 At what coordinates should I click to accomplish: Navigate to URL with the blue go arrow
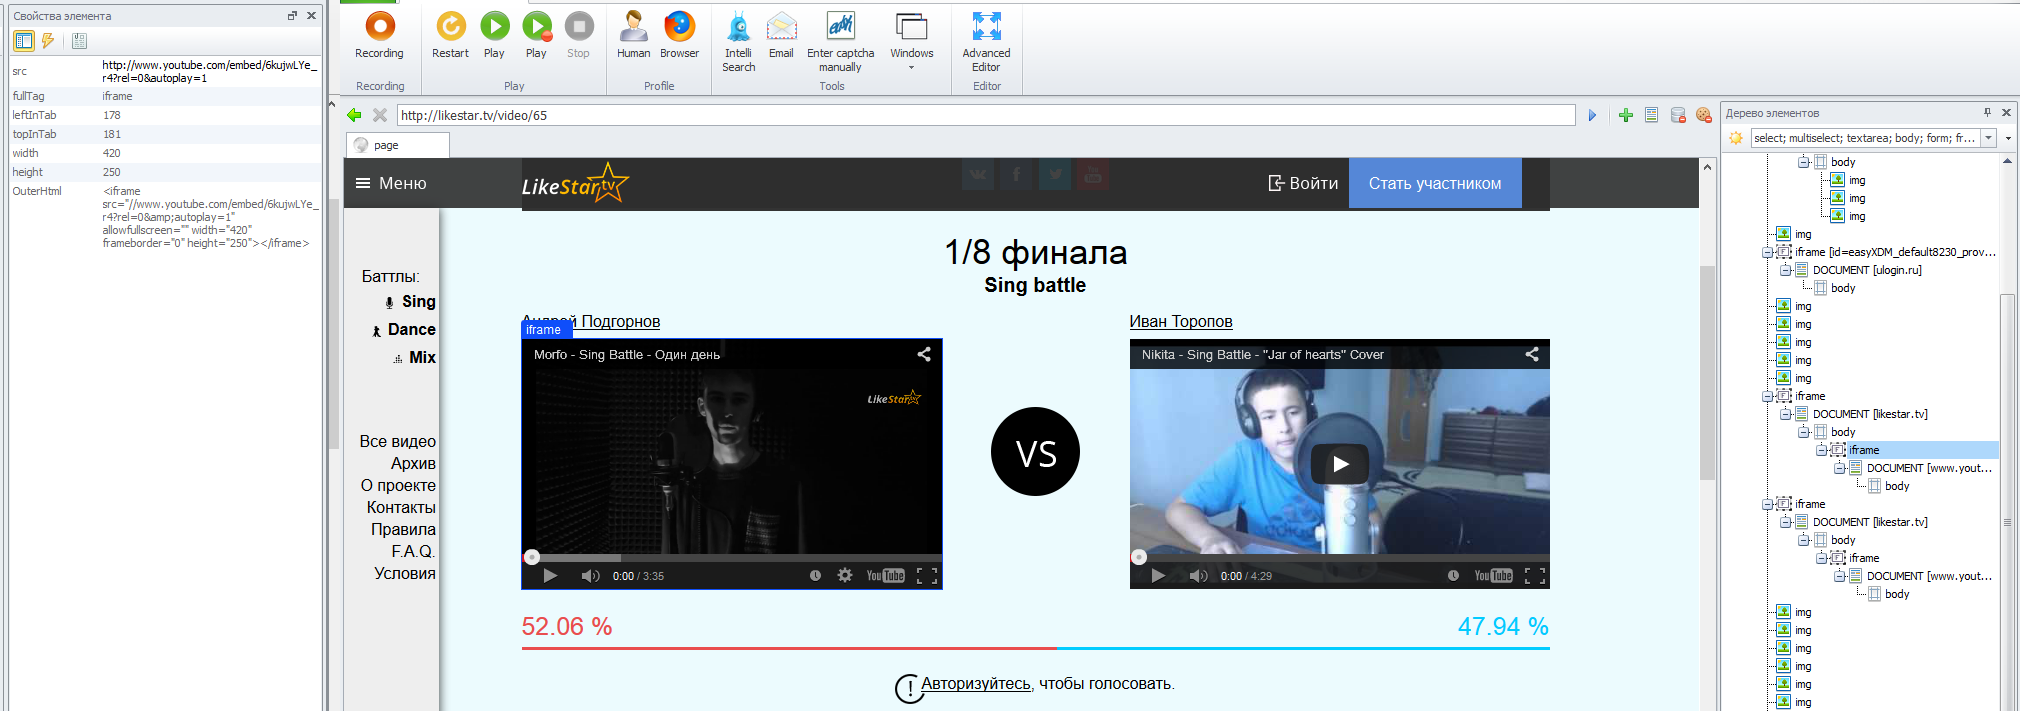coord(1592,116)
